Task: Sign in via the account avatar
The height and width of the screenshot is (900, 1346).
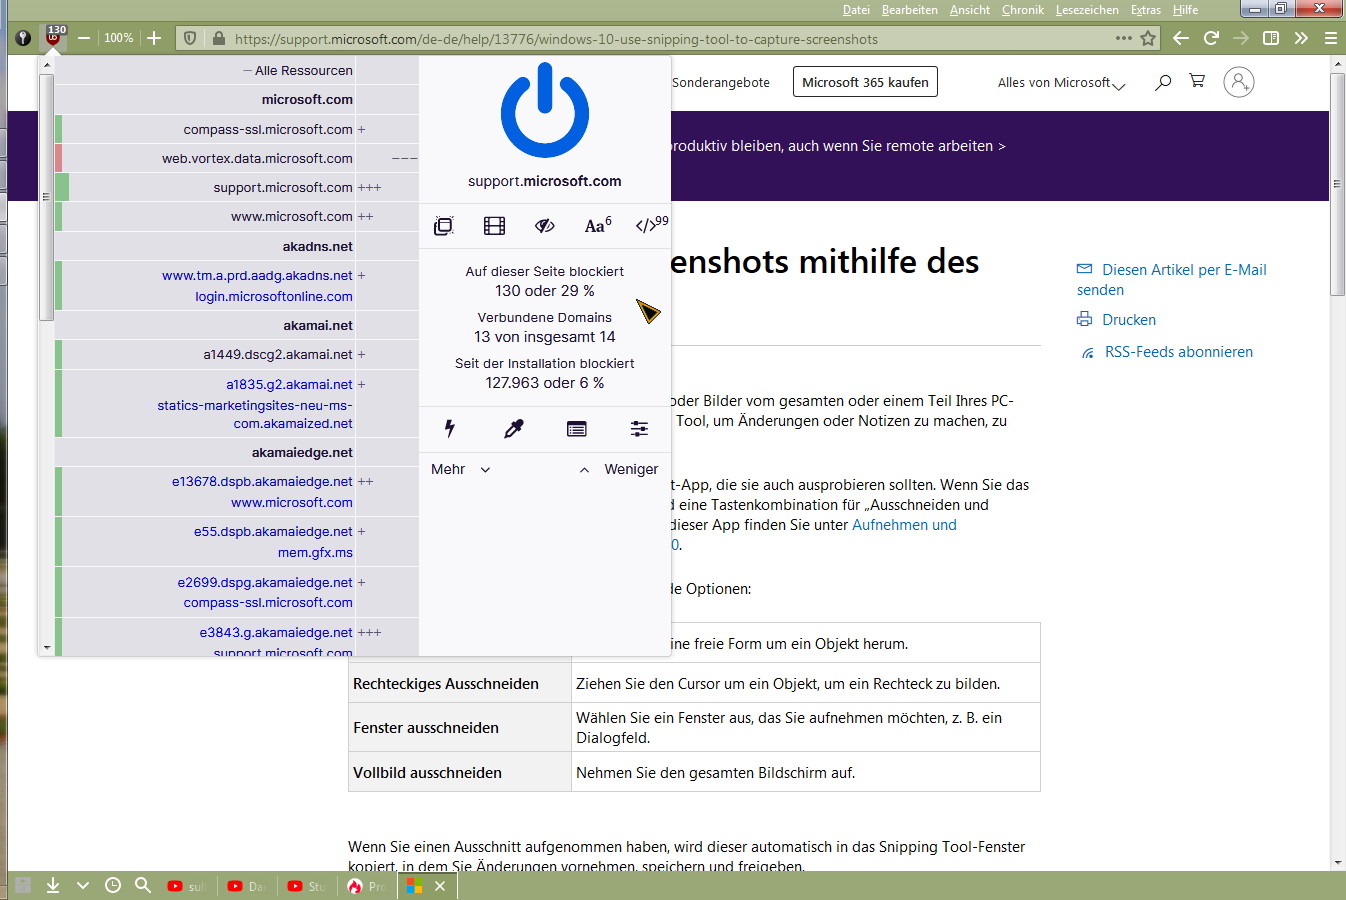Action: point(1239,82)
